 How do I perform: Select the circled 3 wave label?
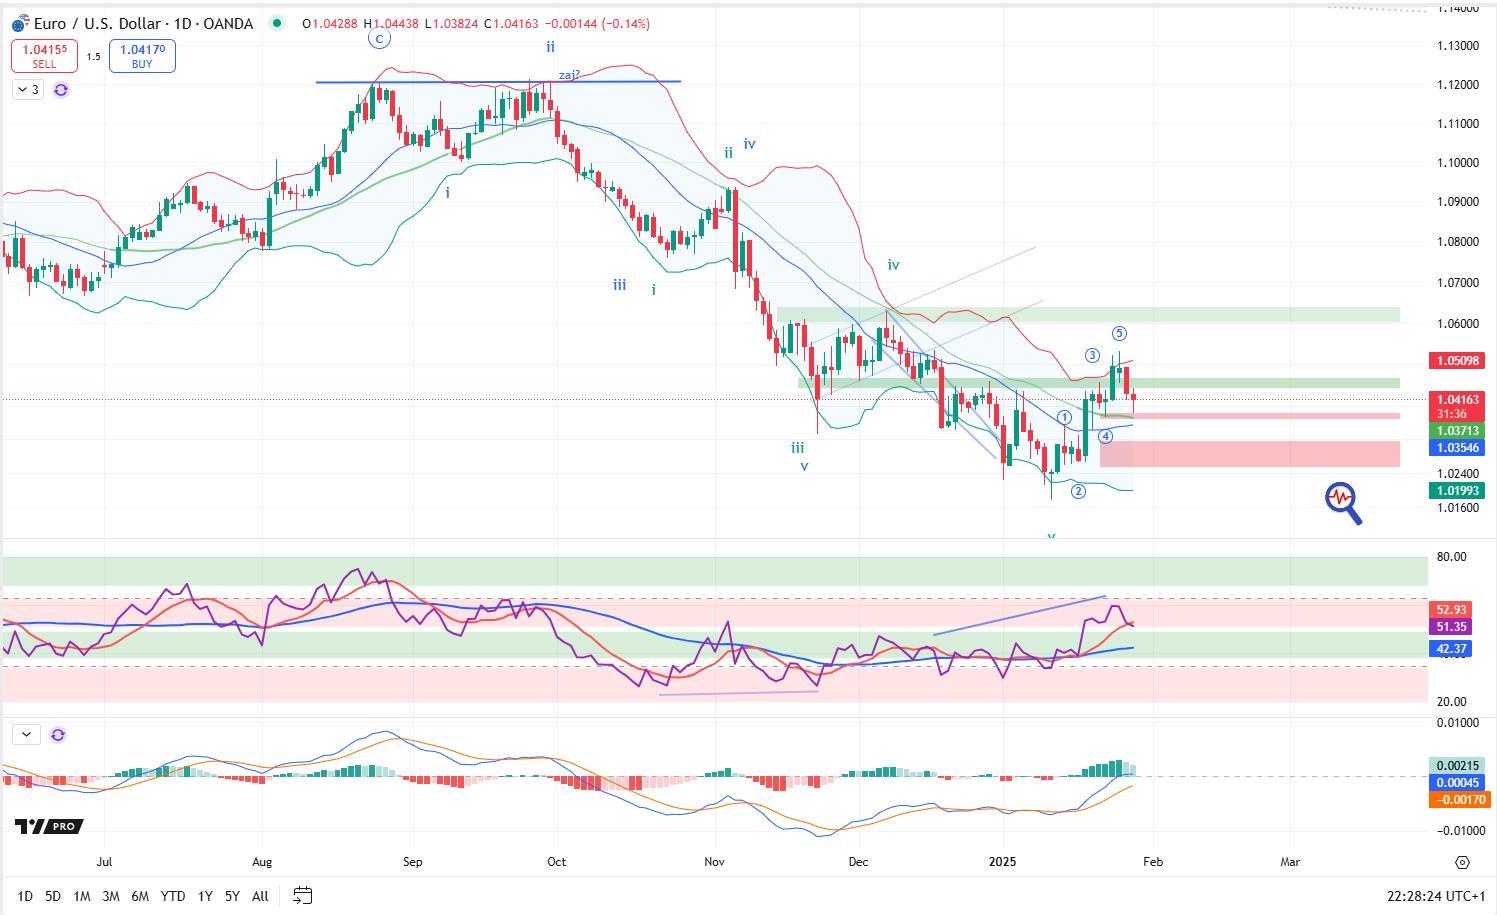click(x=1092, y=356)
